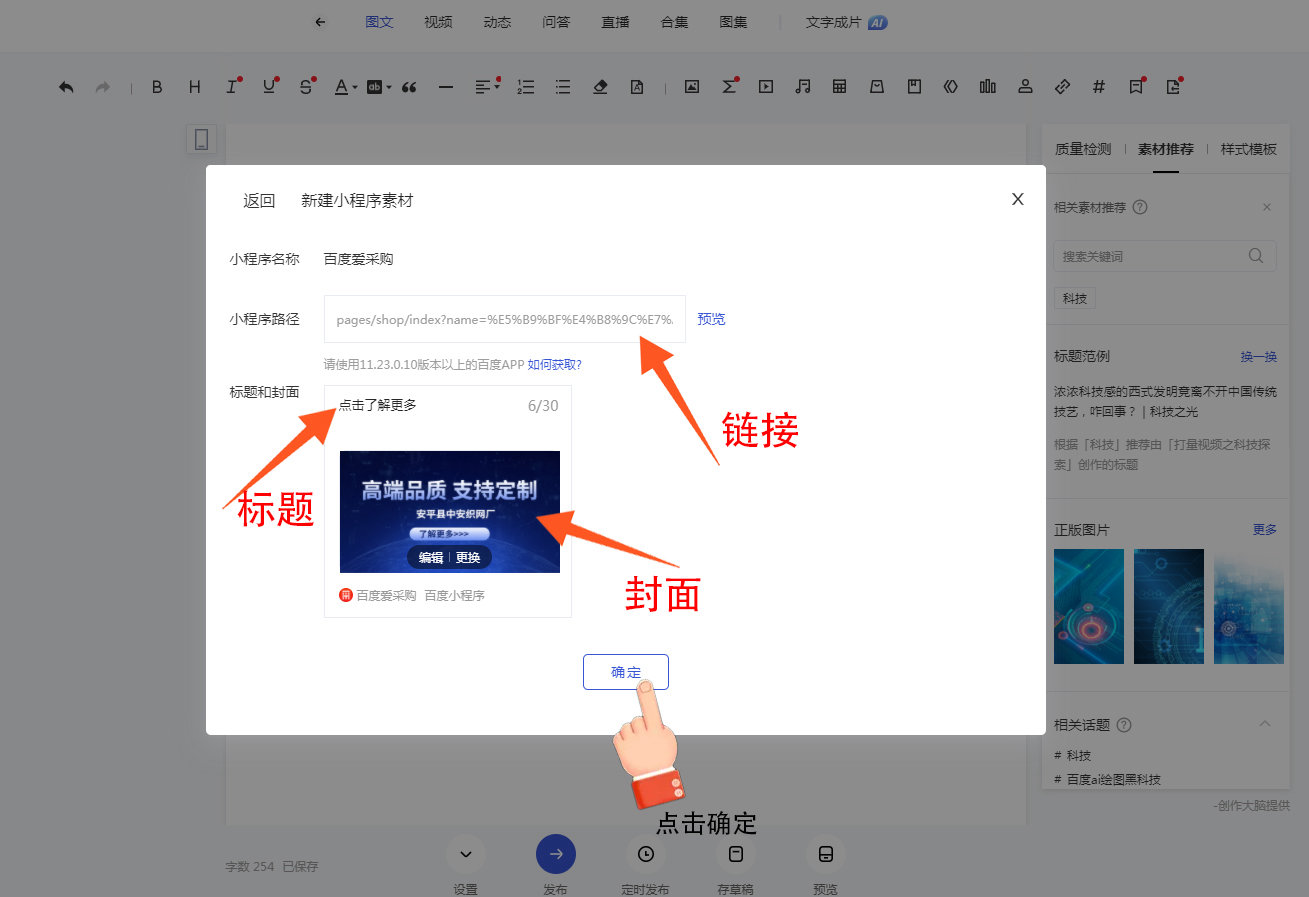The image size is (1309, 897).
Task: Switch to 图集 tab
Action: [733, 22]
